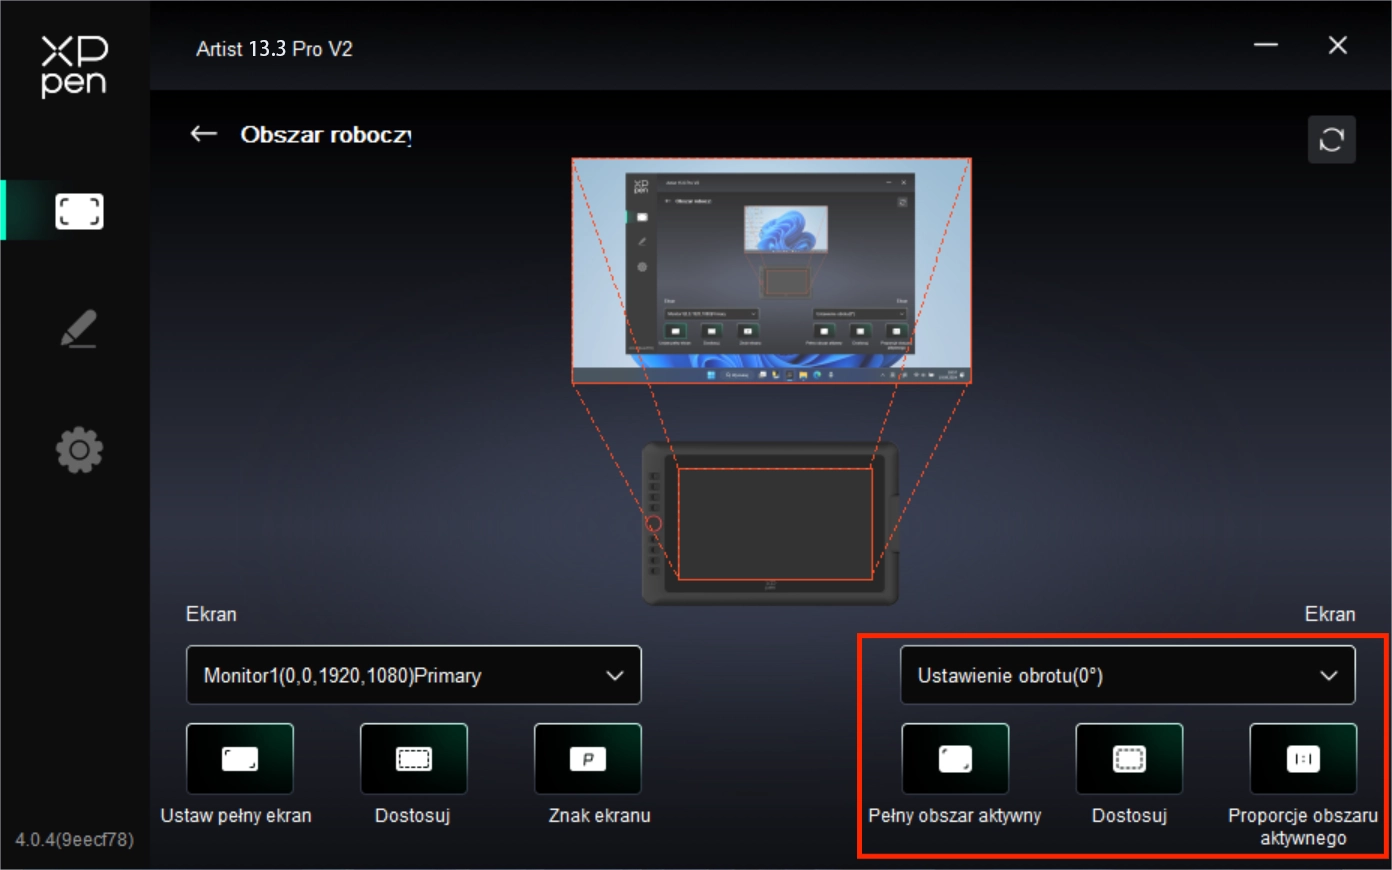Minimize the Artist 13.3 Pro window
Viewport: 1392px width, 870px height.
1266,46
